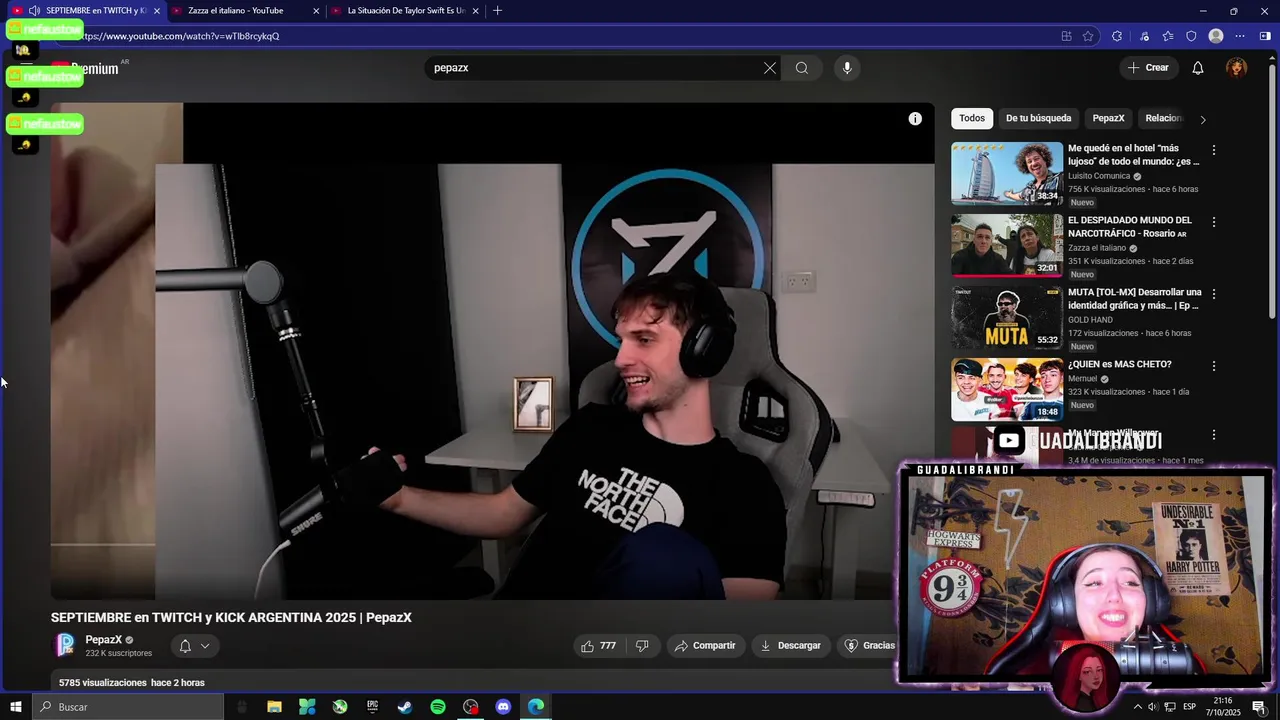Open the PepazX channel name link

click(x=104, y=640)
